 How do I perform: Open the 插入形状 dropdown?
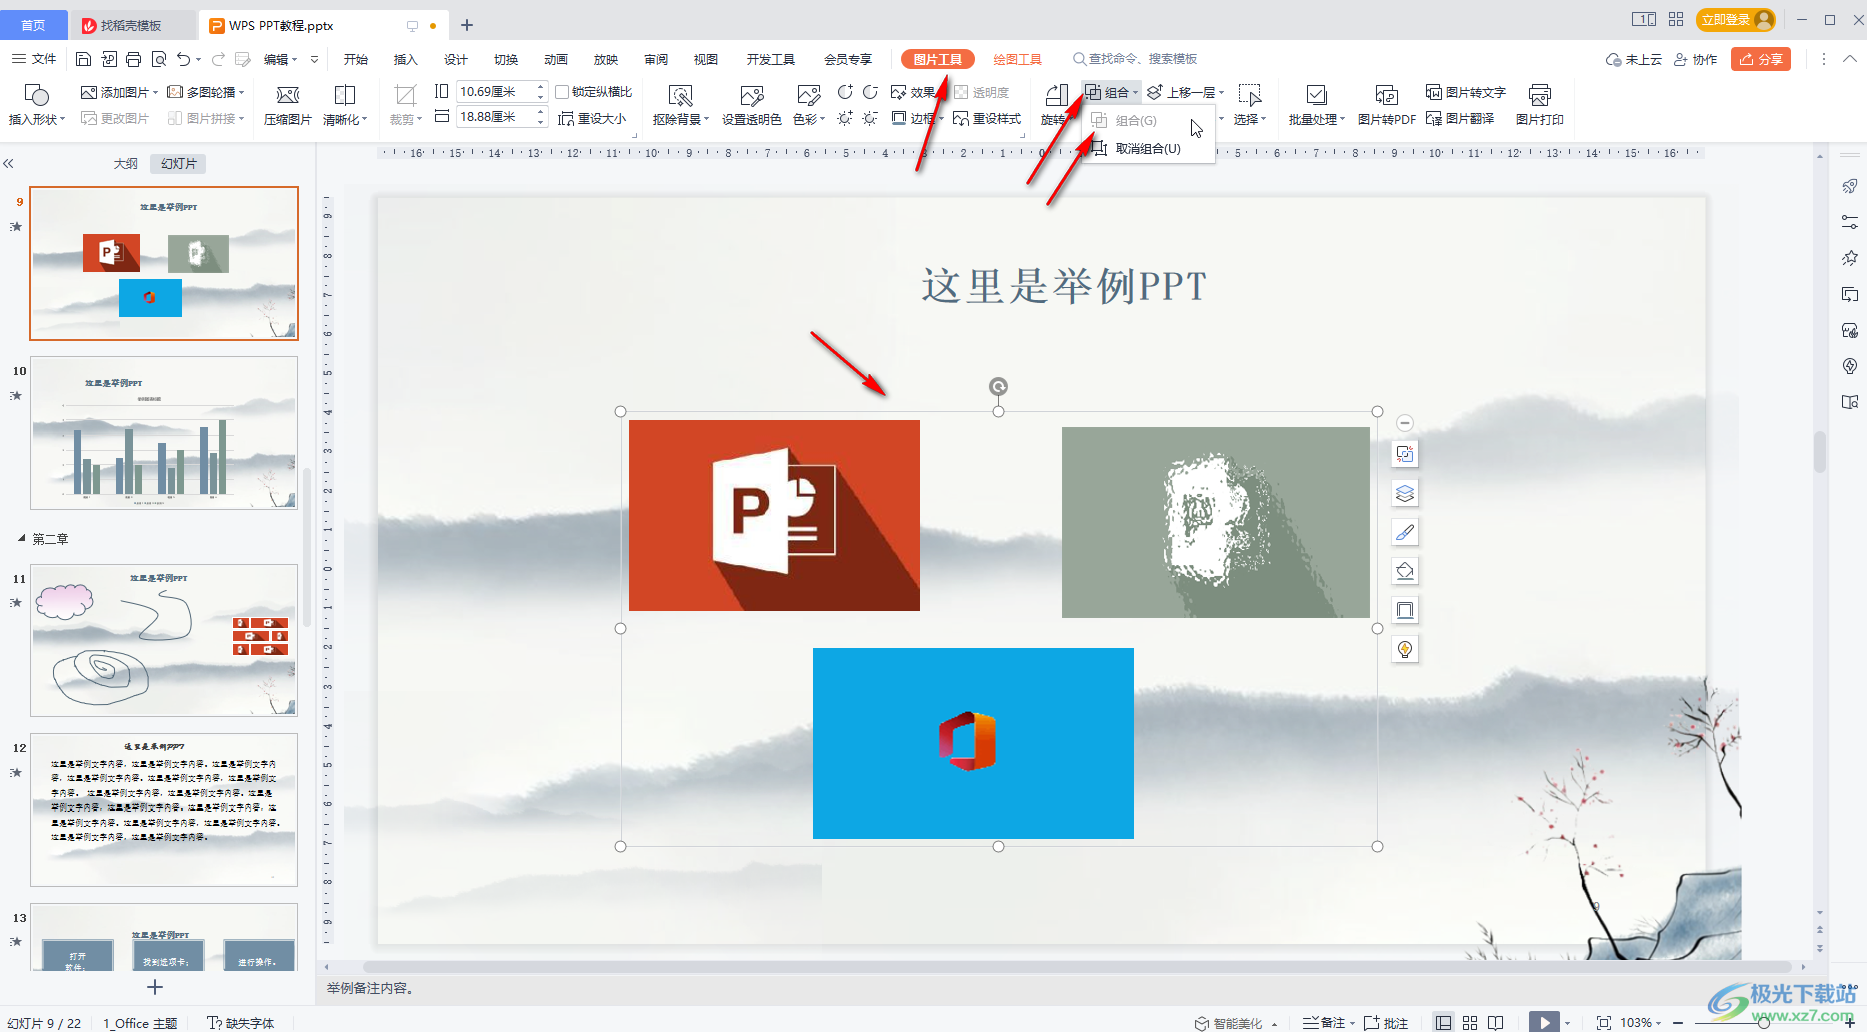(37, 118)
